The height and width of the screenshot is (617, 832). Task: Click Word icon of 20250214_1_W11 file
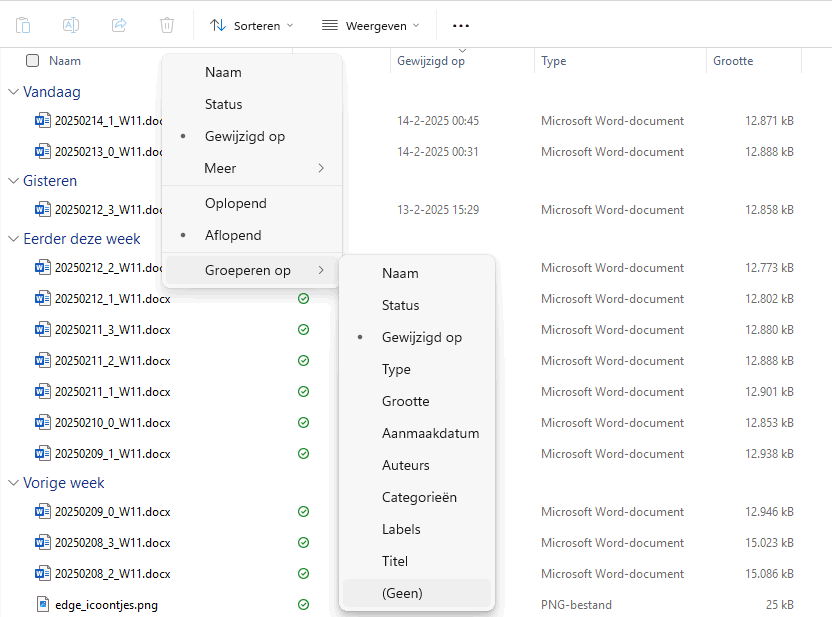pyautogui.click(x=42, y=120)
